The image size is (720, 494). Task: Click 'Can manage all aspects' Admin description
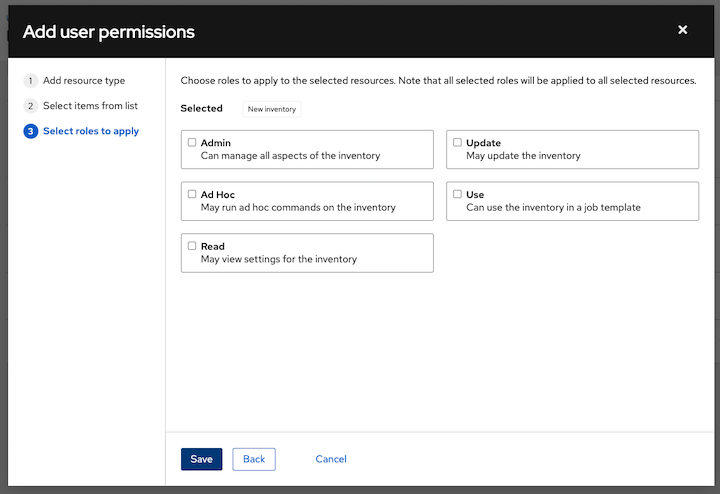(290, 156)
